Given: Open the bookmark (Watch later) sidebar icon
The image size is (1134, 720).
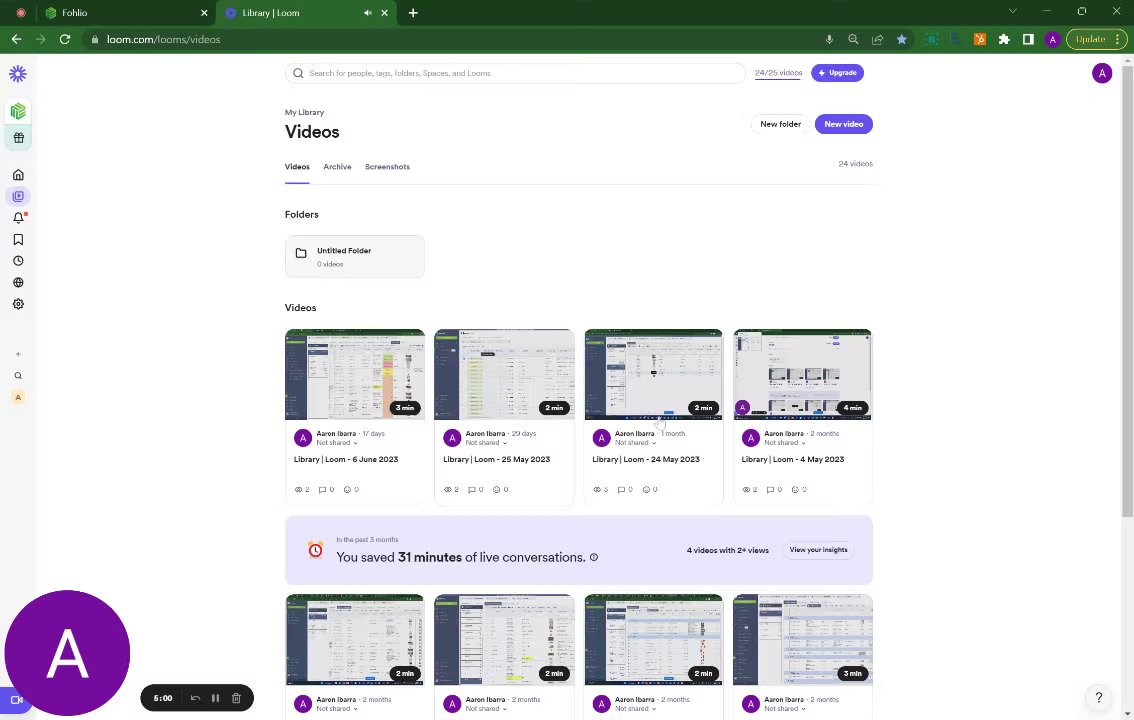Looking at the screenshot, I should (x=18, y=239).
